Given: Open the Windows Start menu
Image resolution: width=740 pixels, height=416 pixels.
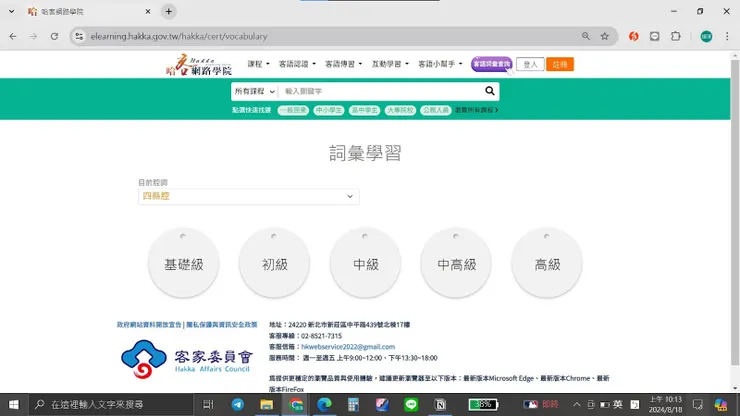Looking at the screenshot, I should click(14, 405).
